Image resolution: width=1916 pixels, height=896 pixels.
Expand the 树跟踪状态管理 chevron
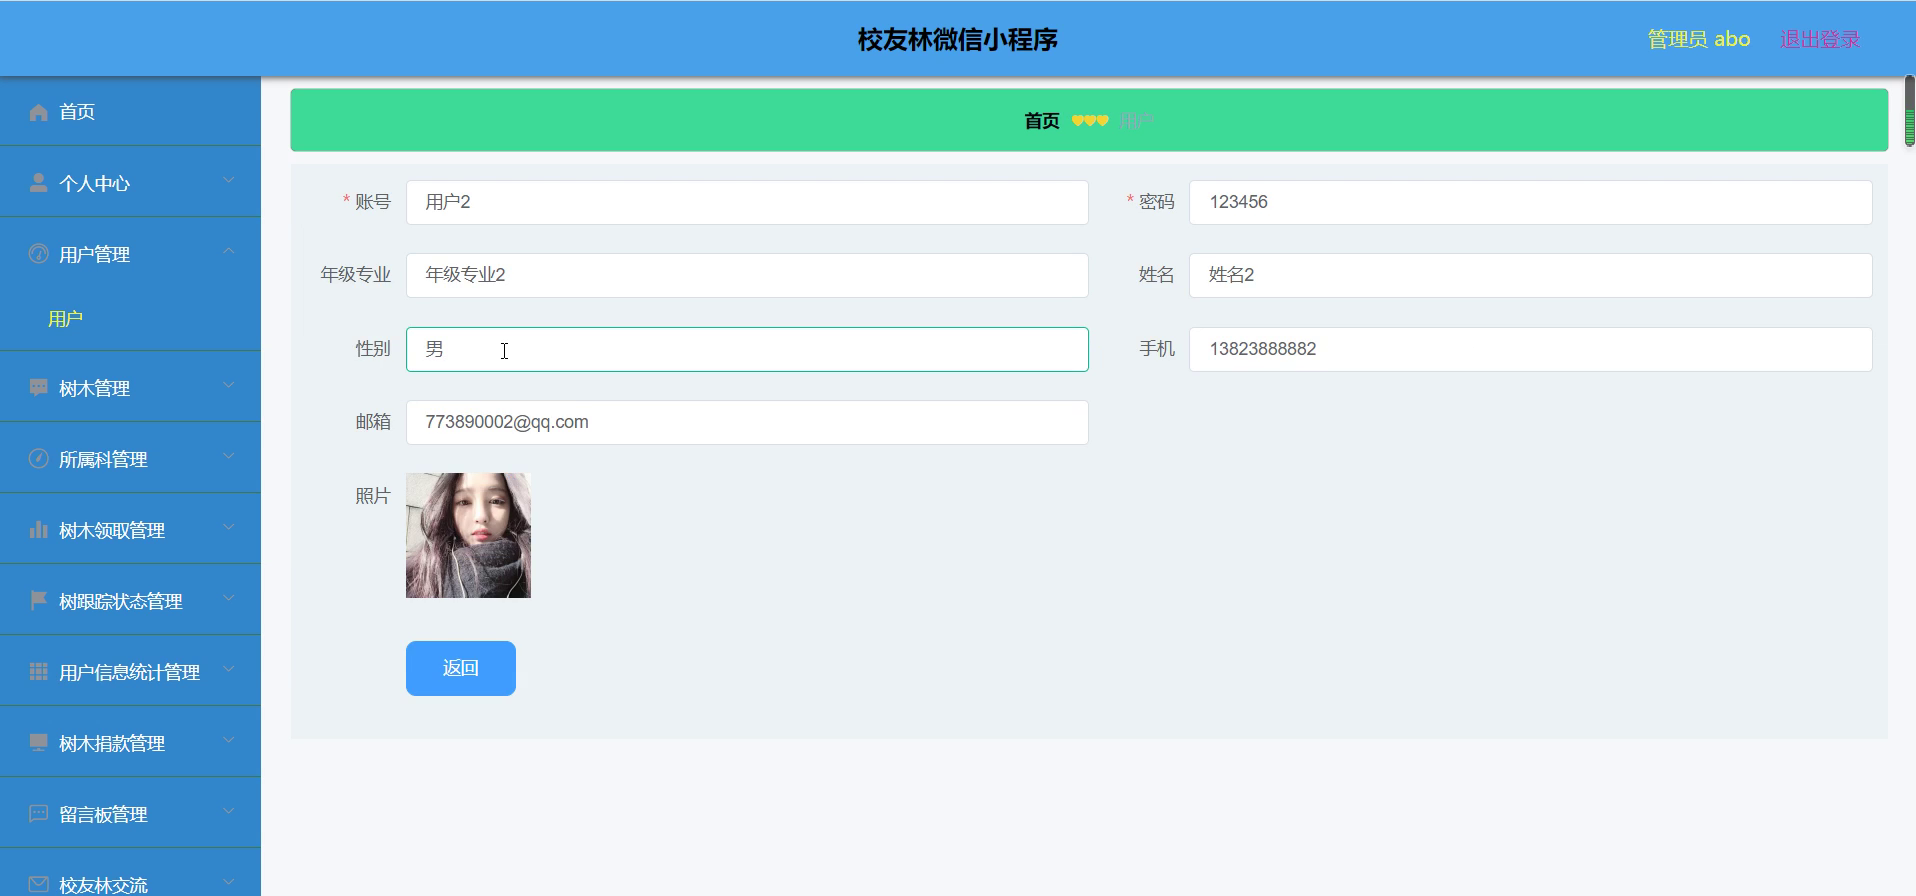[x=229, y=599]
